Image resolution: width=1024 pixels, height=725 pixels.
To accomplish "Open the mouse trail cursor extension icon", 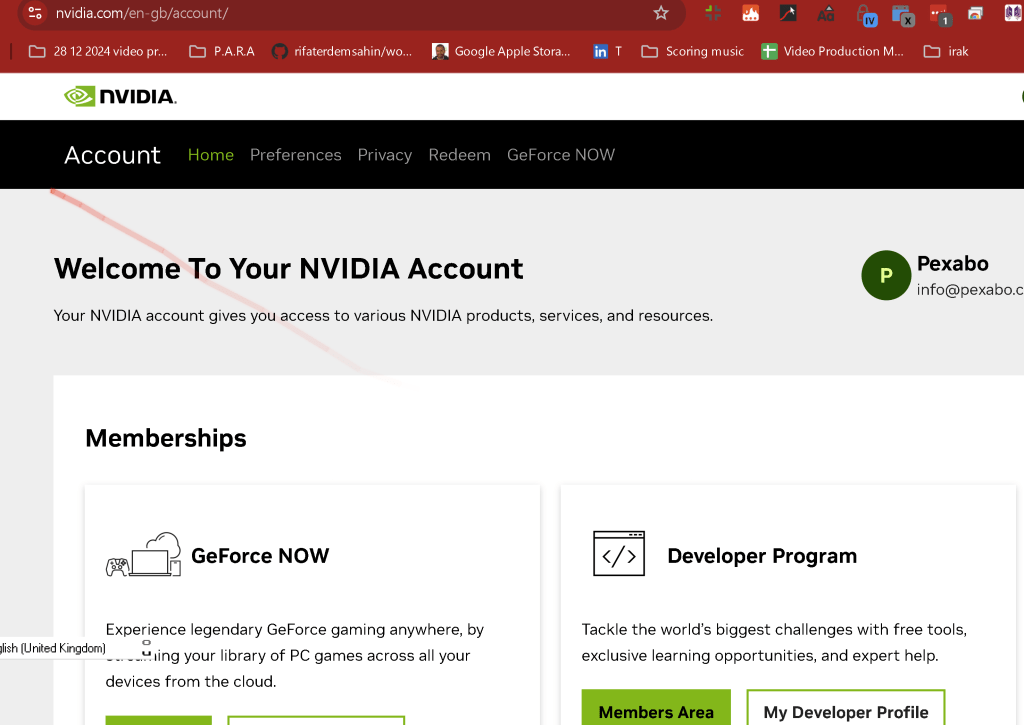I will [788, 12].
